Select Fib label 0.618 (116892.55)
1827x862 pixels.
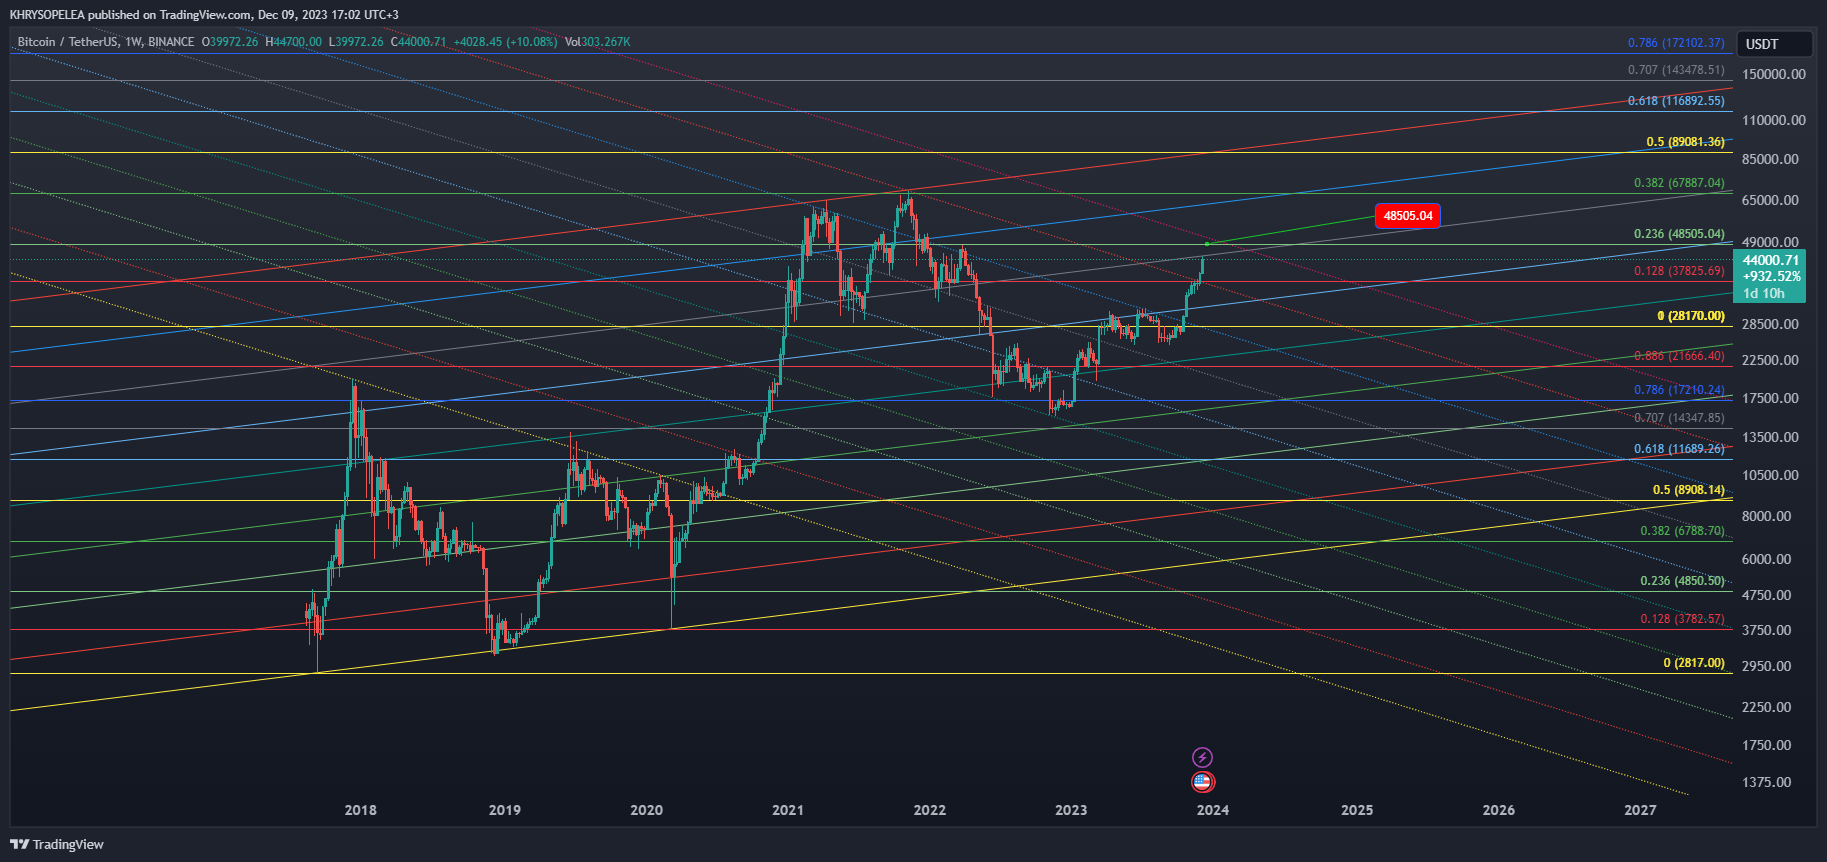[x=1676, y=101]
